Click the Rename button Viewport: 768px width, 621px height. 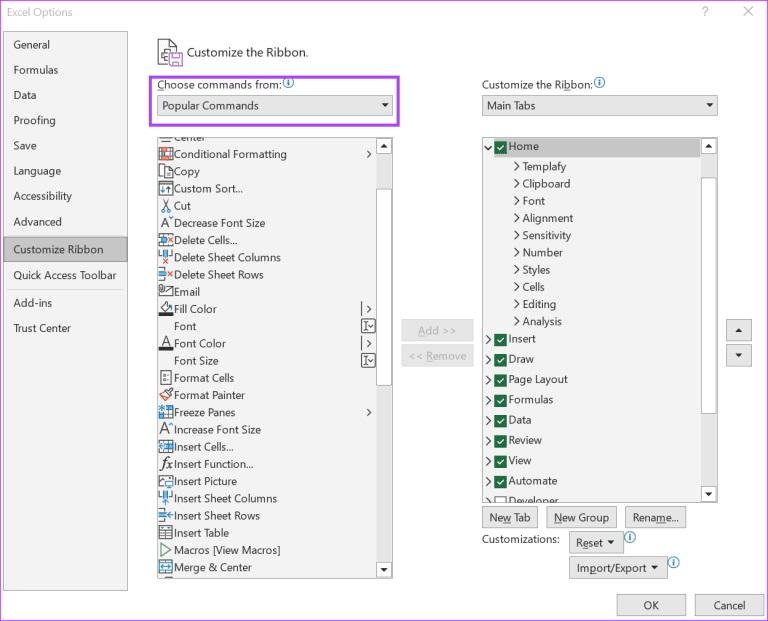pyautogui.click(x=655, y=517)
